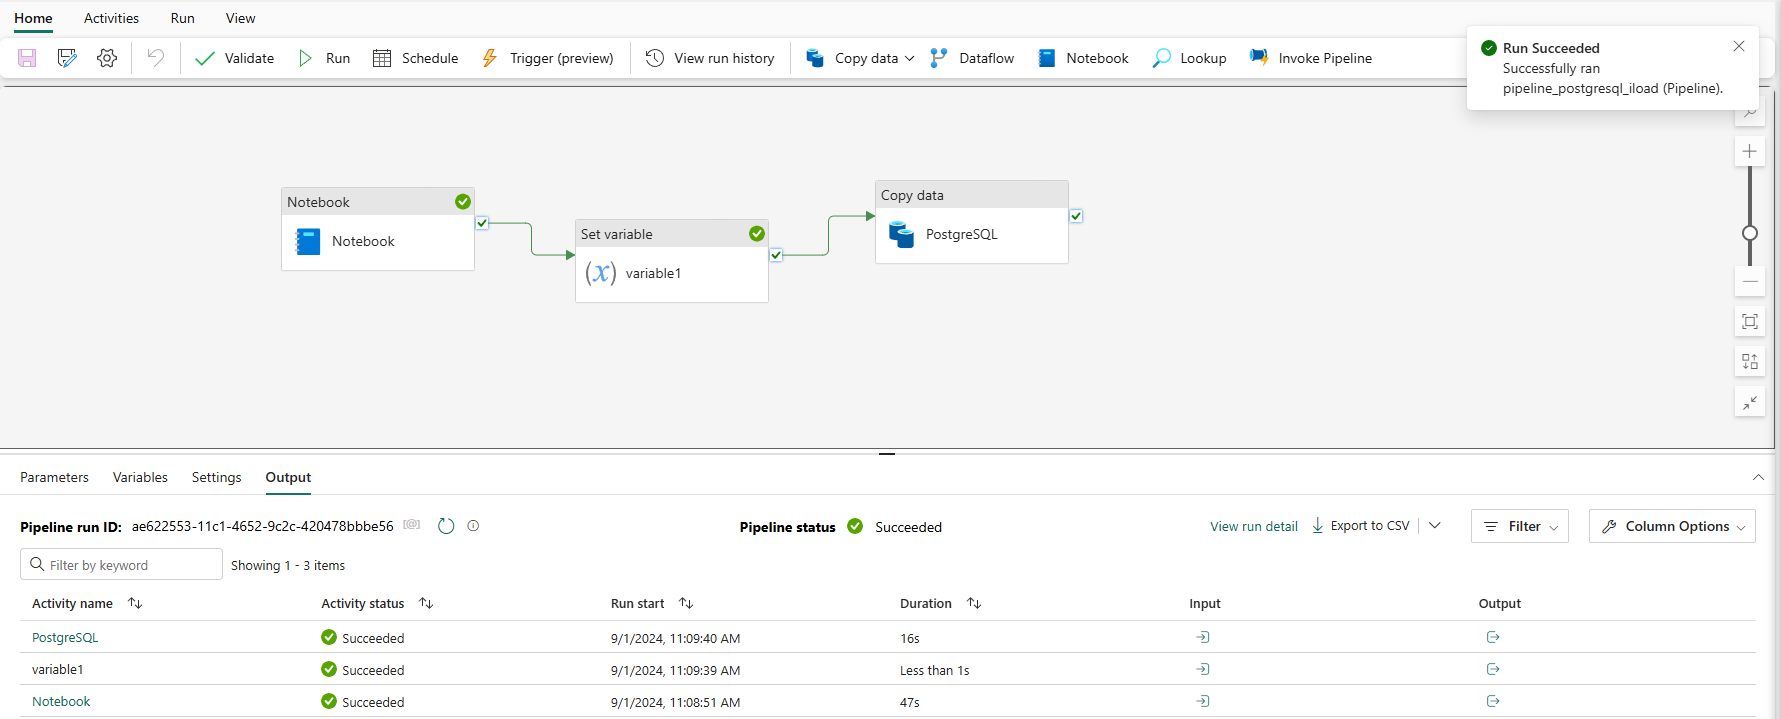Image resolution: width=1781 pixels, height=719 pixels.
Task: Open pipeline settings gear icon
Action: coord(107,58)
